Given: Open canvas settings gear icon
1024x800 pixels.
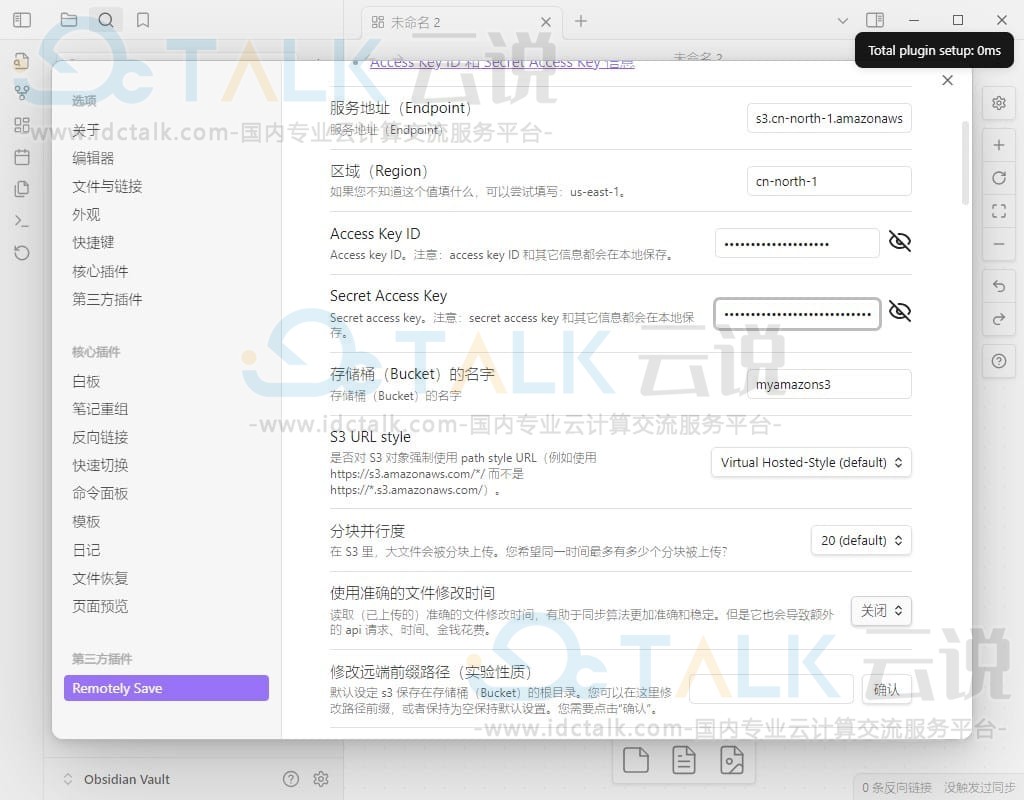Looking at the screenshot, I should (x=999, y=103).
